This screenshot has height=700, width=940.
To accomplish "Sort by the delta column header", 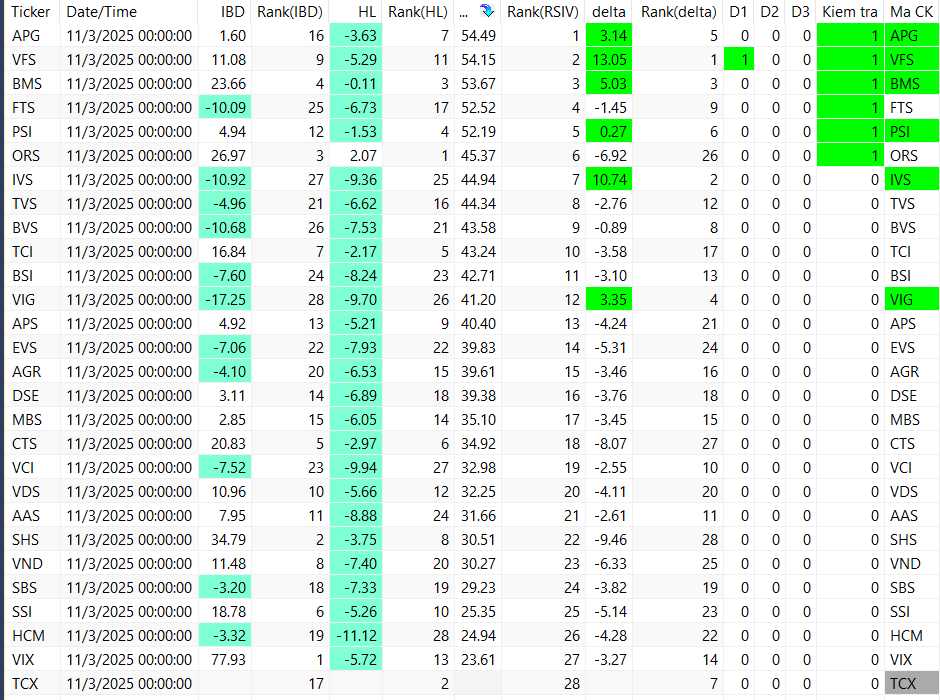I will [608, 11].
